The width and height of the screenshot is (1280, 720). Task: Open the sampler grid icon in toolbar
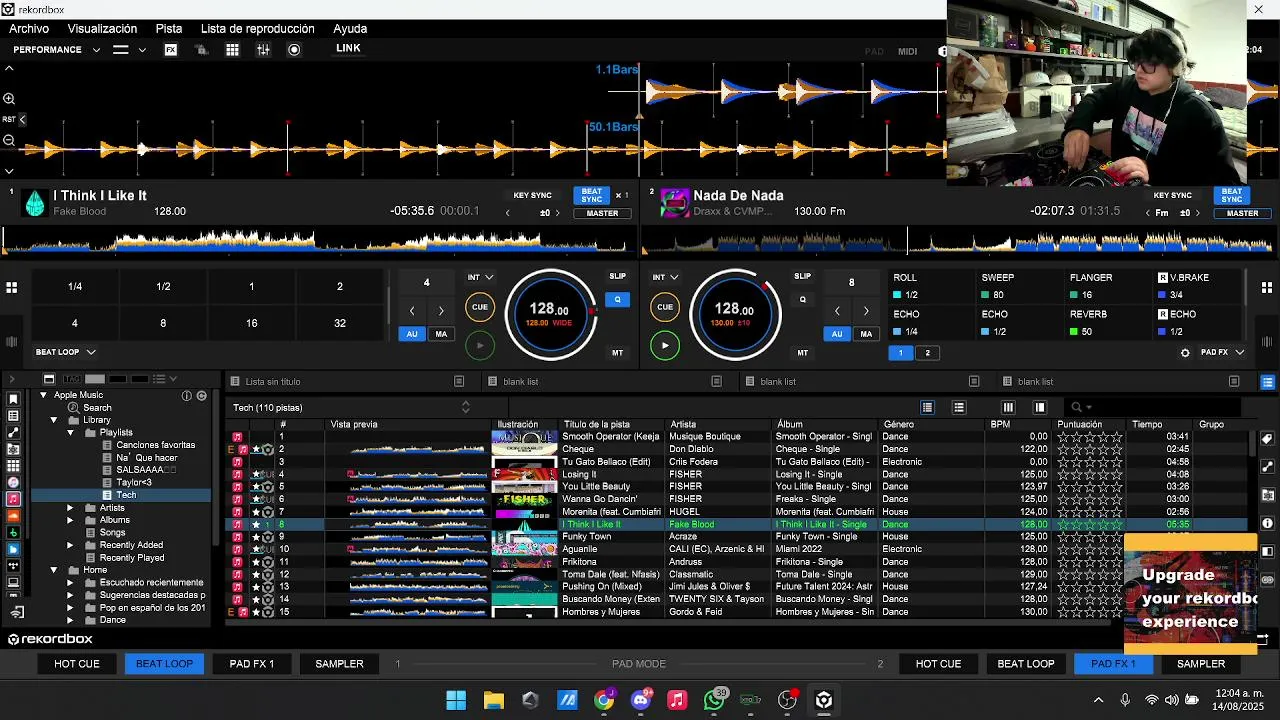click(232, 50)
